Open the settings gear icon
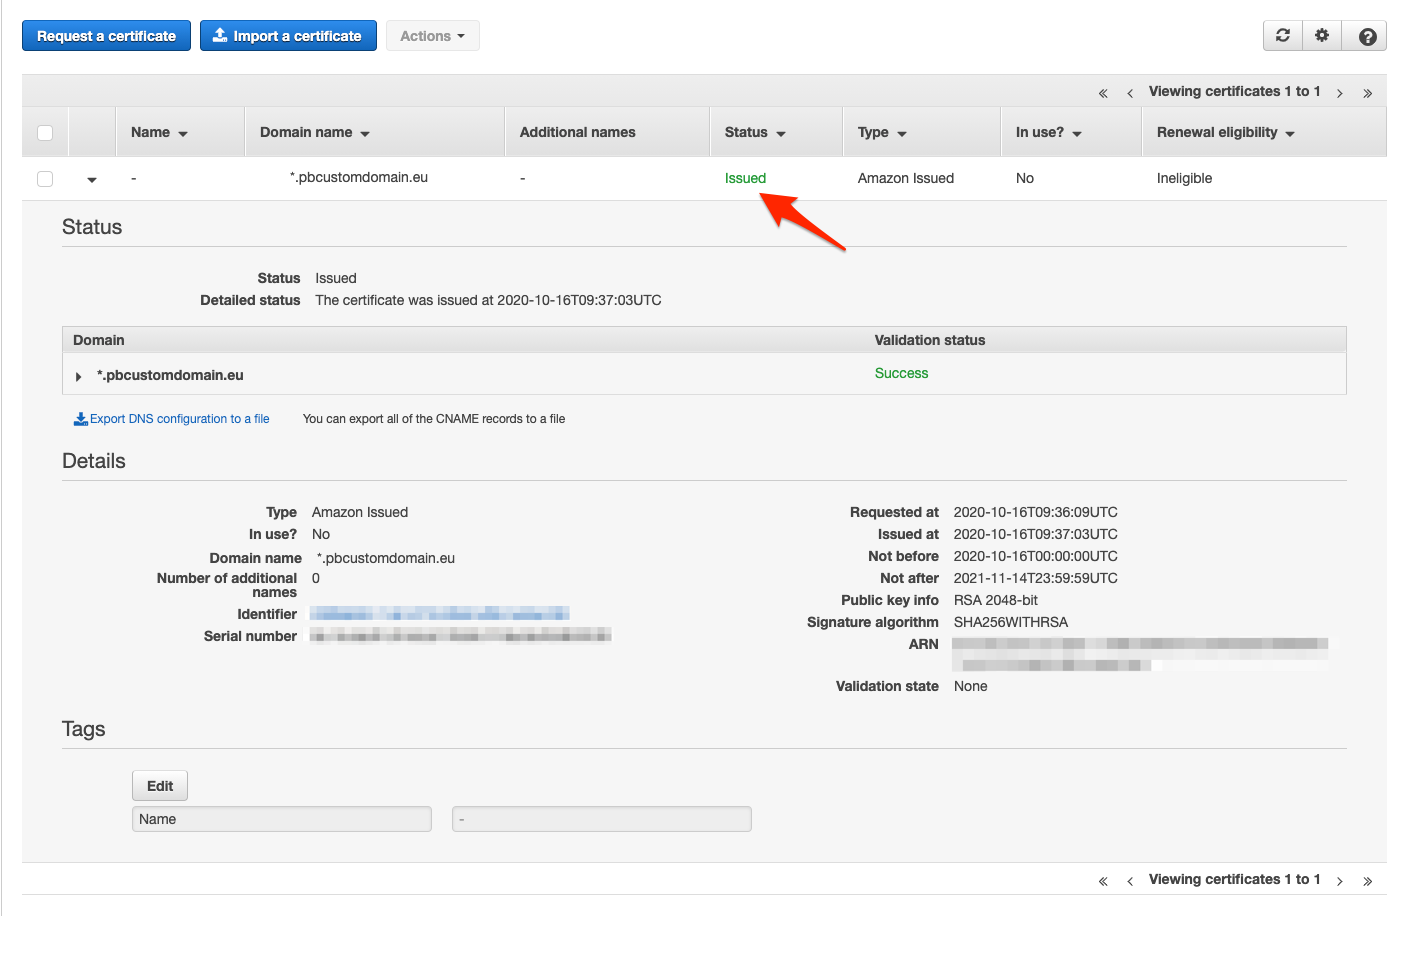The image size is (1406, 979). pyautogui.click(x=1322, y=36)
